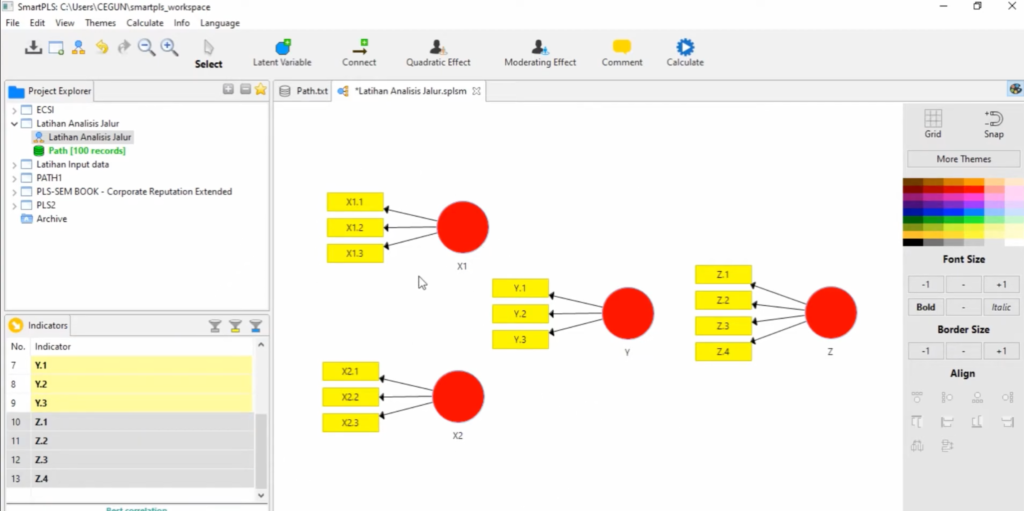
Task: Increase font size with +1 button
Action: coord(1001,285)
